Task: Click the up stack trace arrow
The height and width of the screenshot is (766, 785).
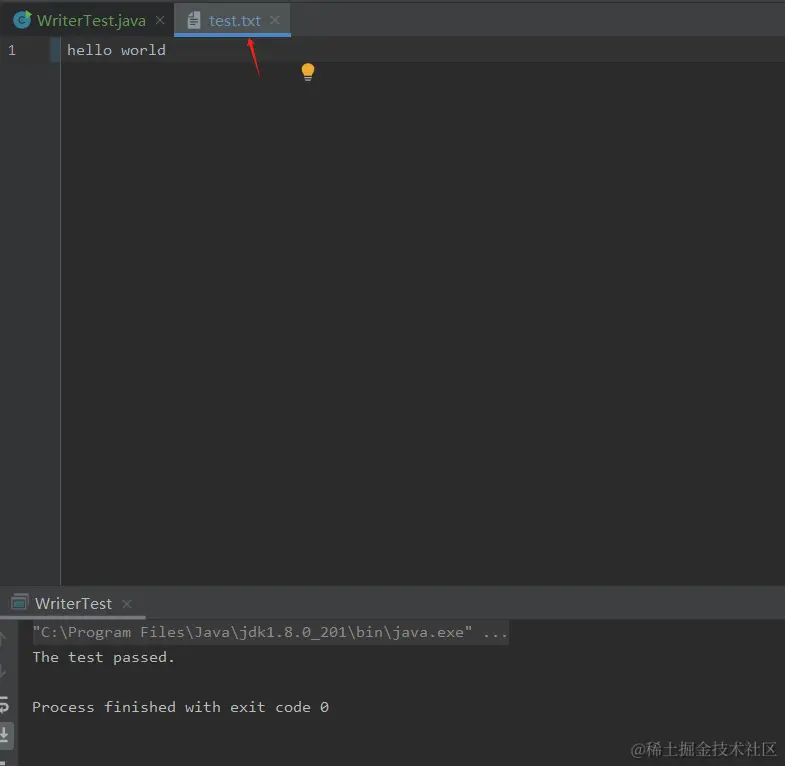Action: pyautogui.click(x=3, y=637)
